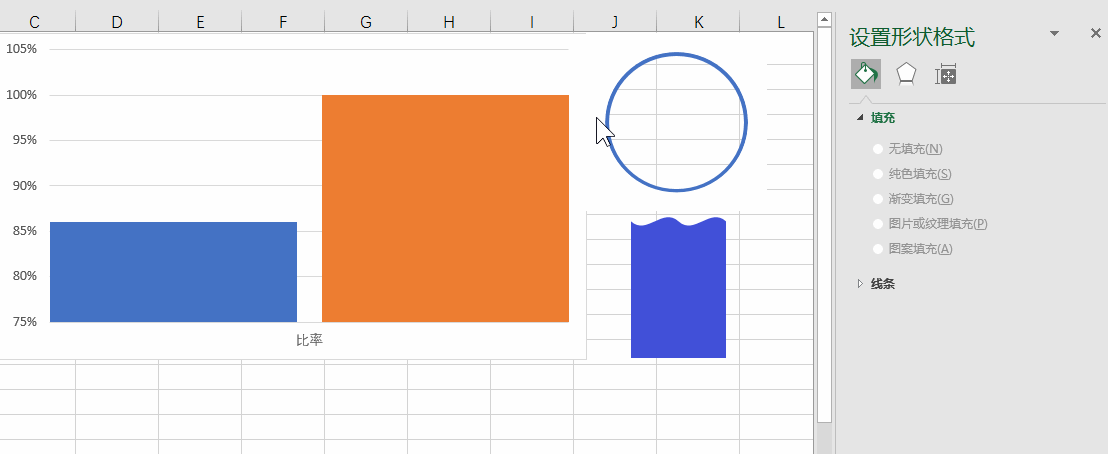Open the Fill & Line tab icon
This screenshot has width=1108, height=454.
866,74
